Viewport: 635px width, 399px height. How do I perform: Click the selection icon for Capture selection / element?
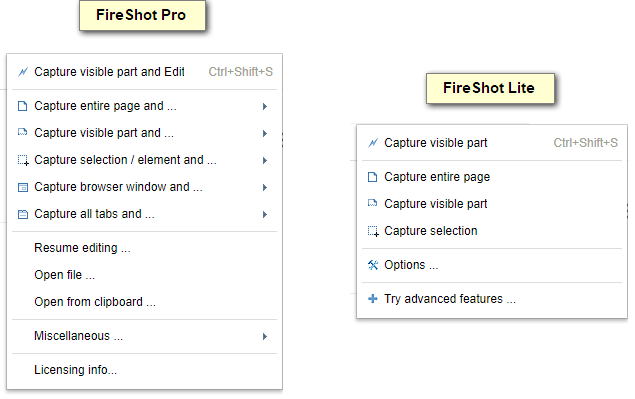[23, 160]
